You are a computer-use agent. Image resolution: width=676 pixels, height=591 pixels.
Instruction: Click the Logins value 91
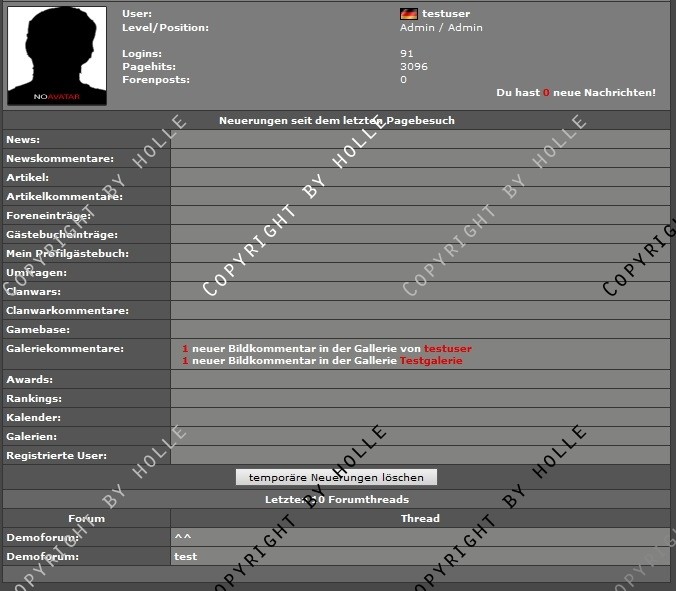pyautogui.click(x=407, y=53)
